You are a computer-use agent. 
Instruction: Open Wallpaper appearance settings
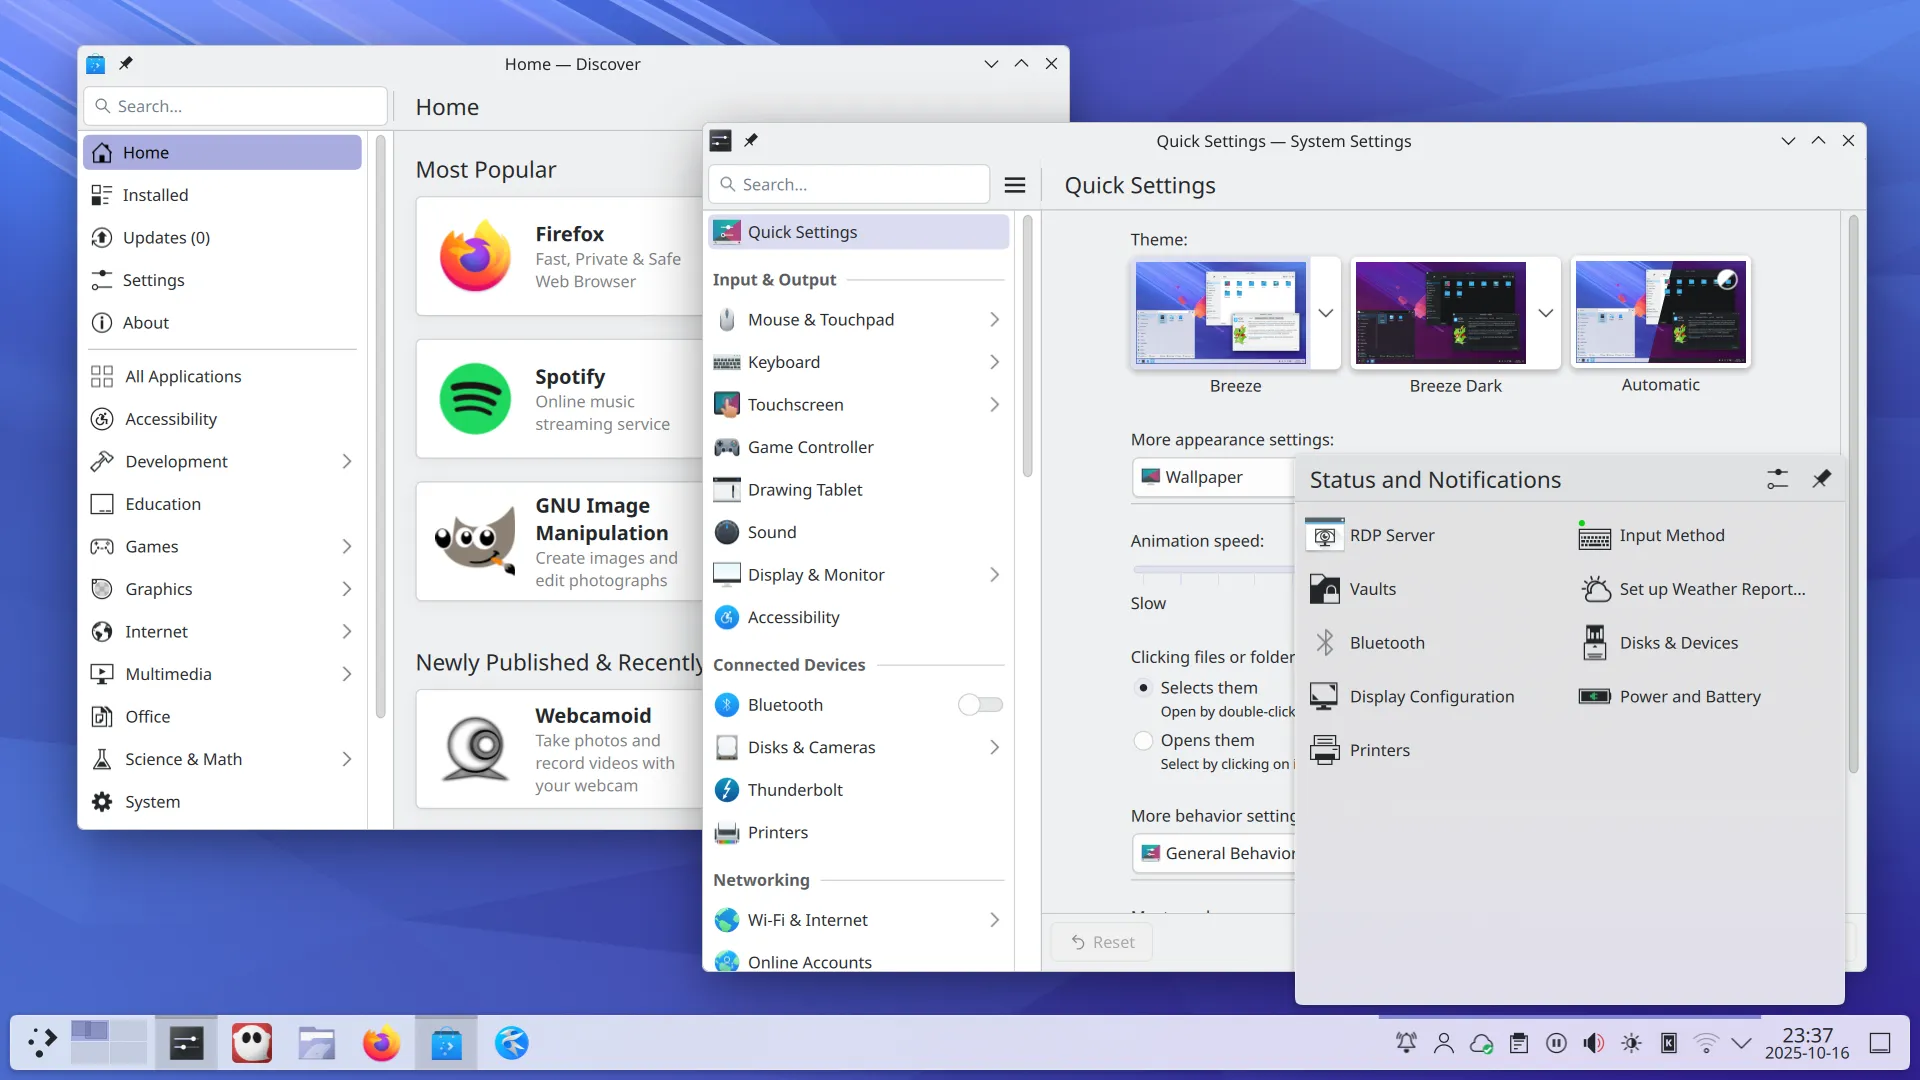point(1204,477)
